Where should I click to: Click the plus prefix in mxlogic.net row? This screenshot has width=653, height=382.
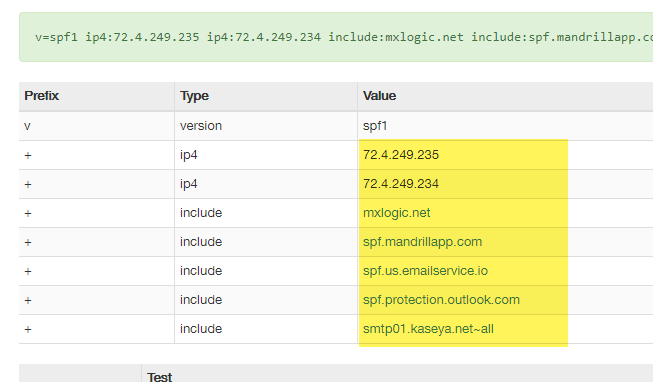28,213
